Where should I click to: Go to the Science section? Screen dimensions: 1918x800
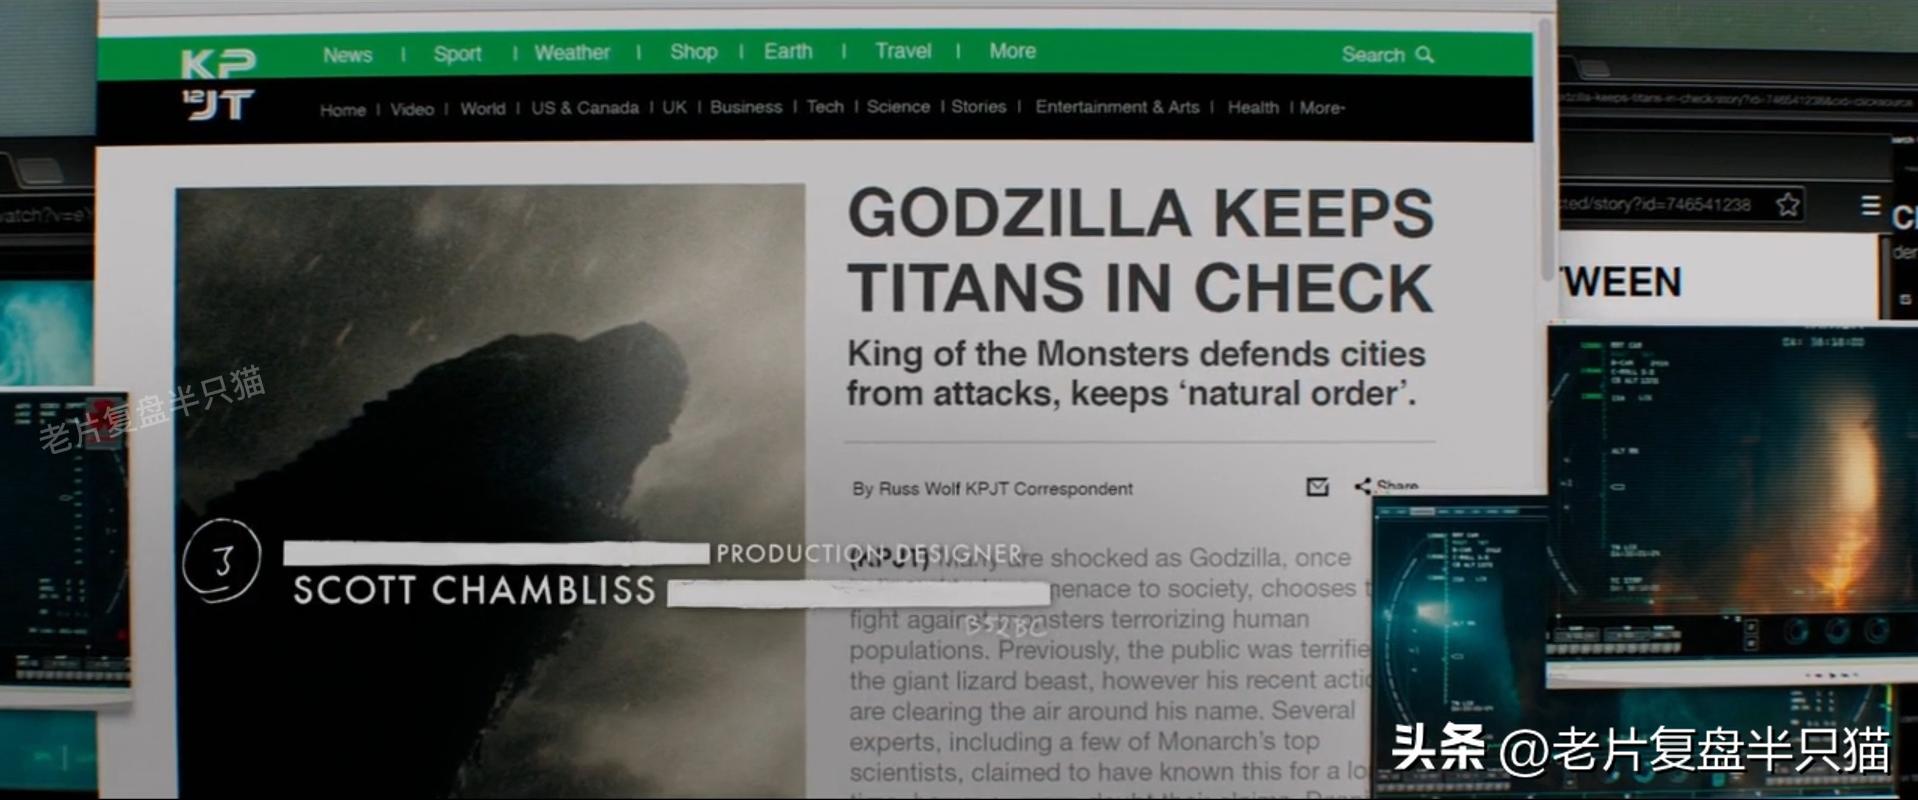[898, 107]
